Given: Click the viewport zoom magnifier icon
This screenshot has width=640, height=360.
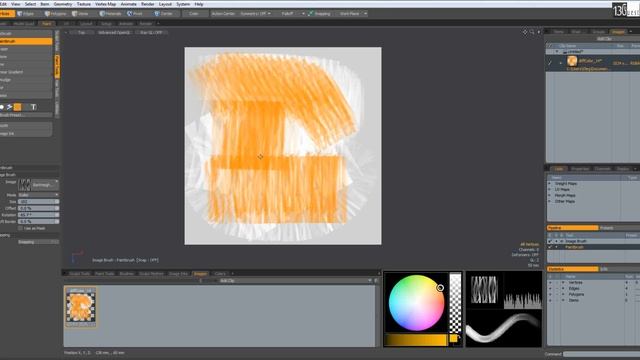Looking at the screenshot, I should tap(532, 32).
